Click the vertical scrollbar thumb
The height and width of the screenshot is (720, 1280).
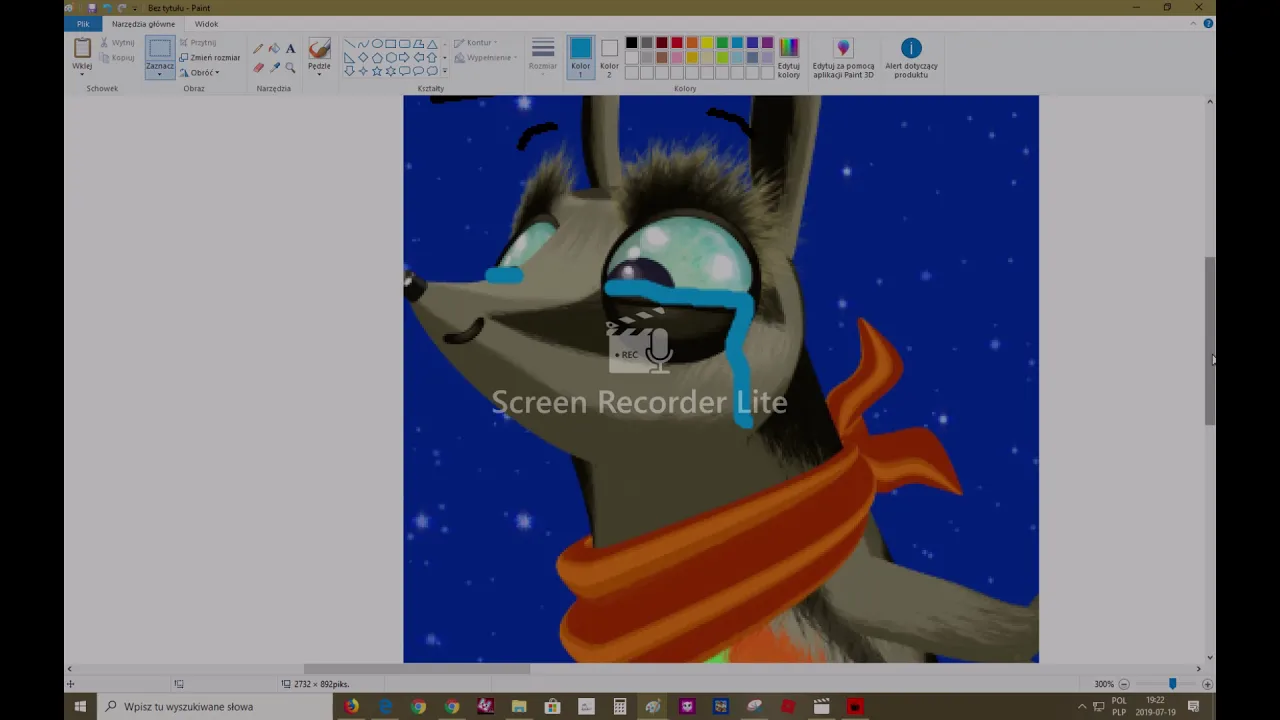point(1210,342)
